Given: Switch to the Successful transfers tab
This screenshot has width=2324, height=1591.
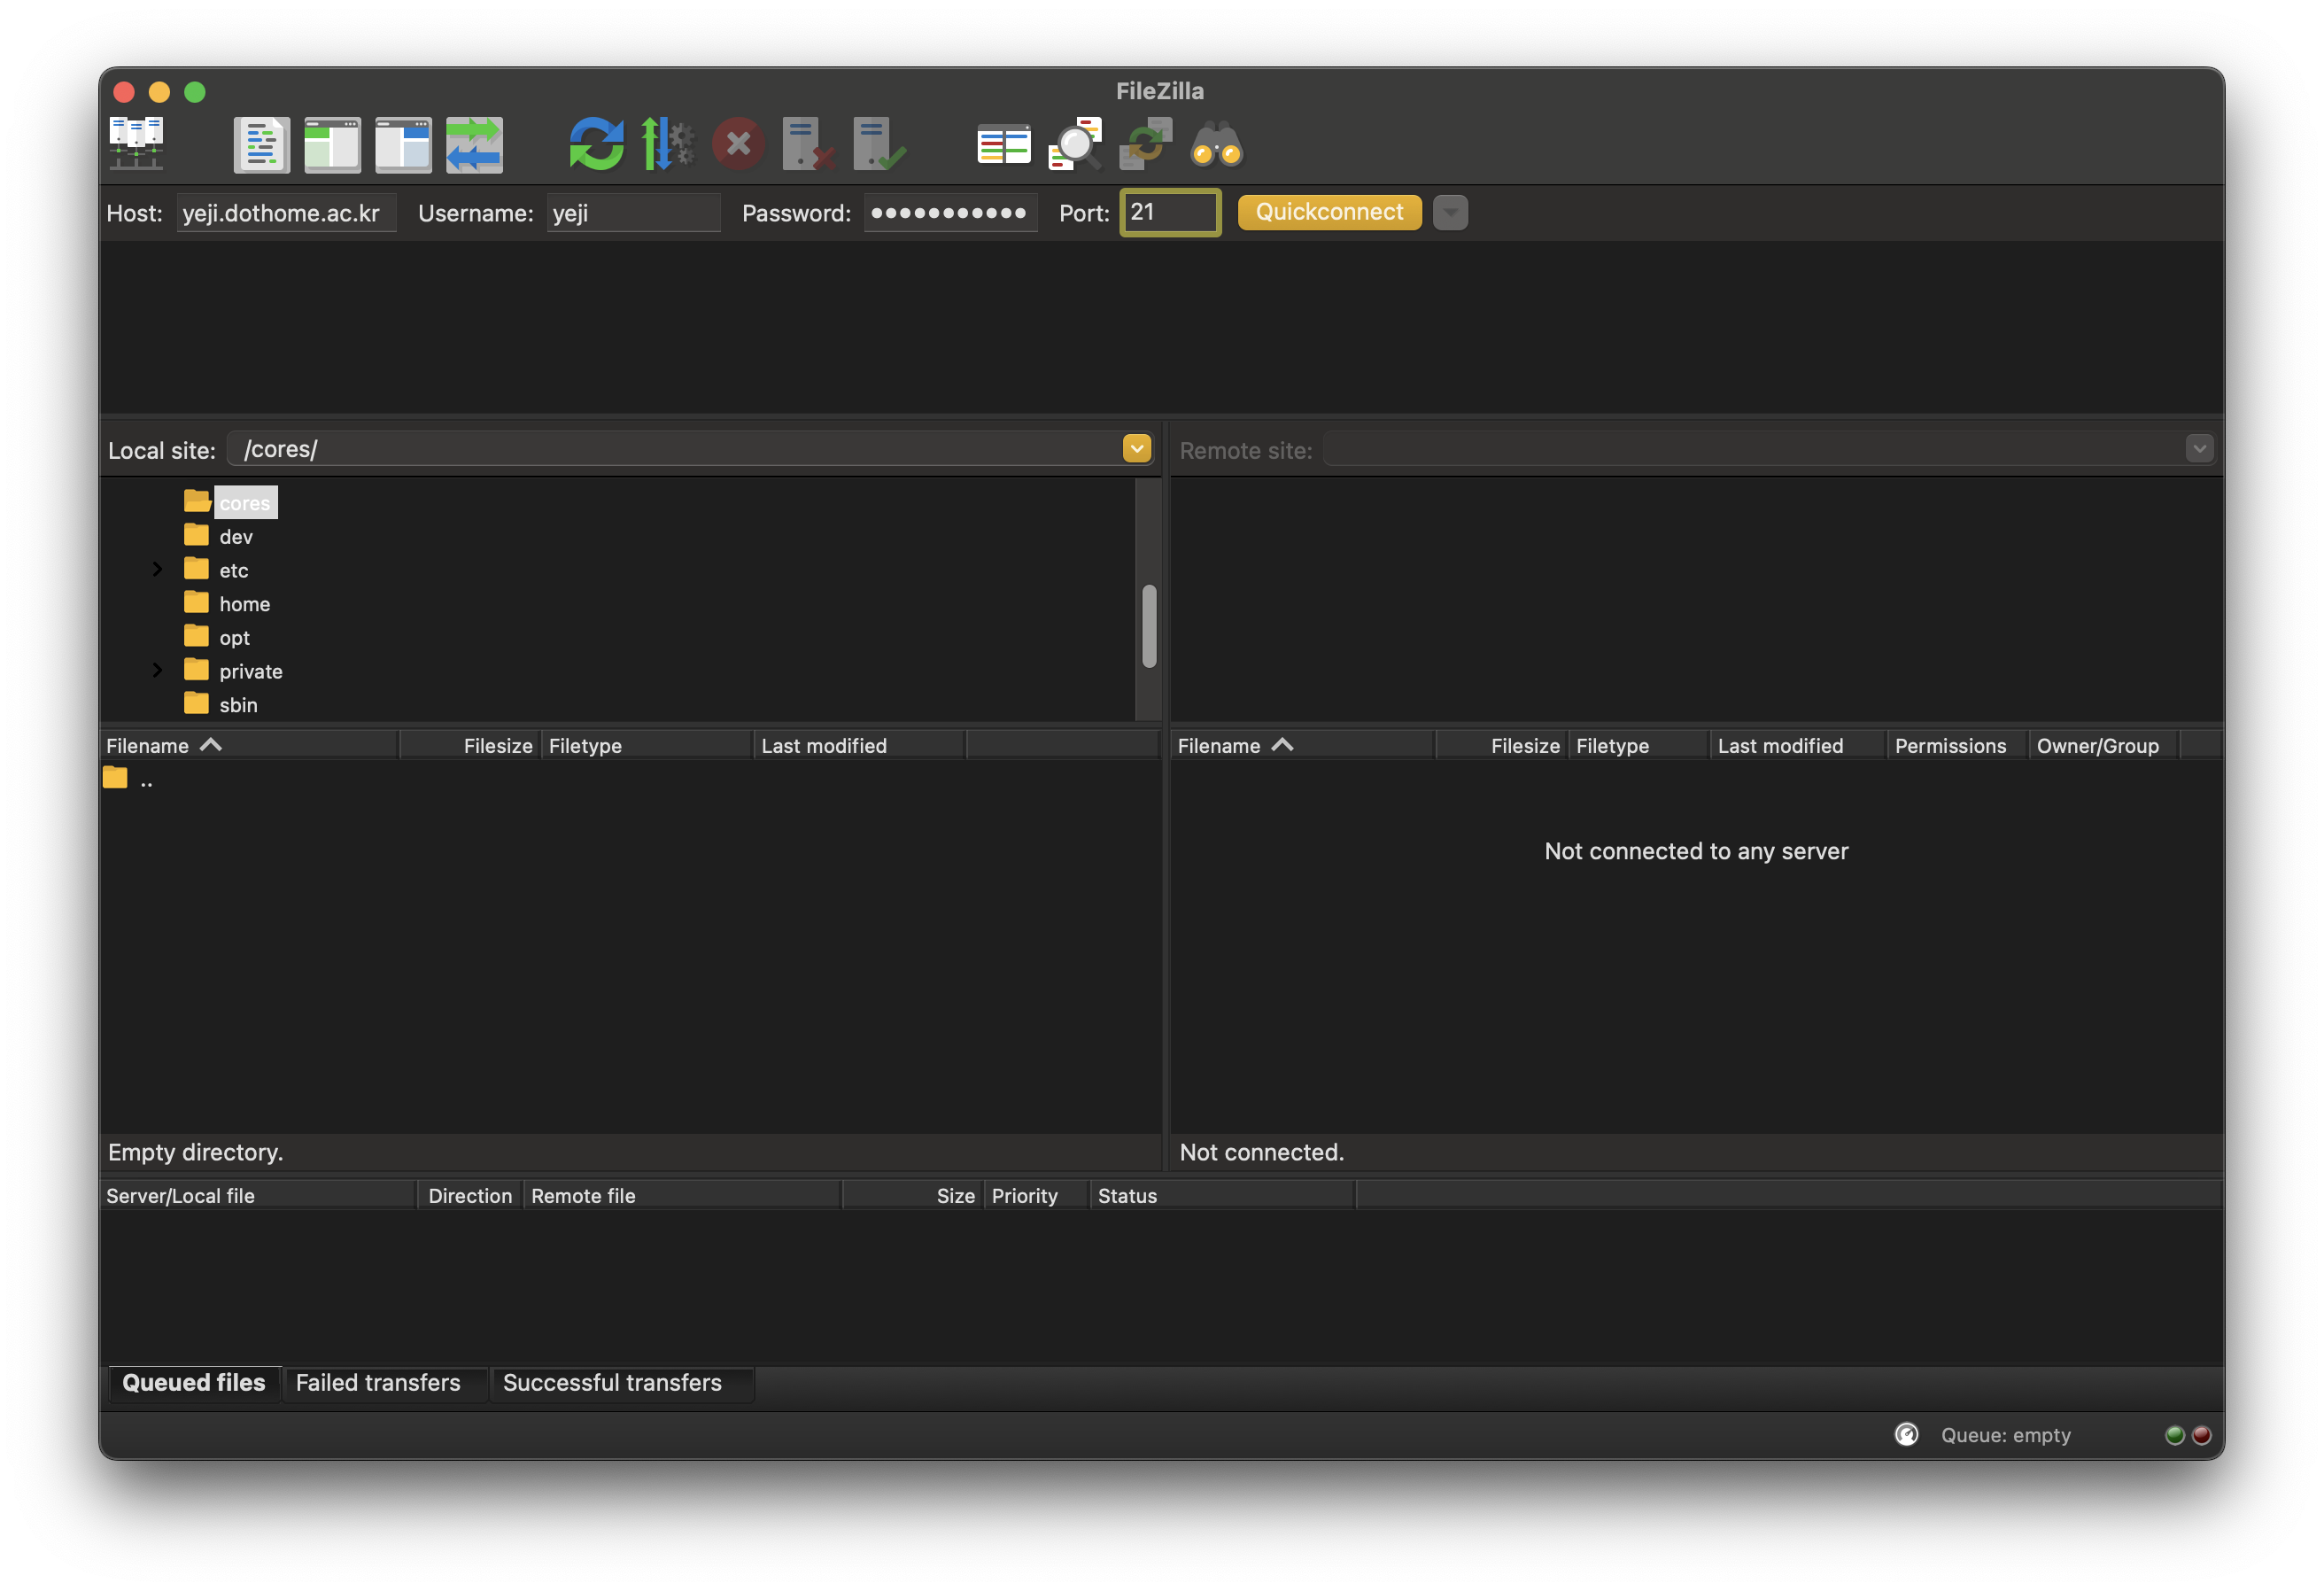Looking at the screenshot, I should [612, 1382].
